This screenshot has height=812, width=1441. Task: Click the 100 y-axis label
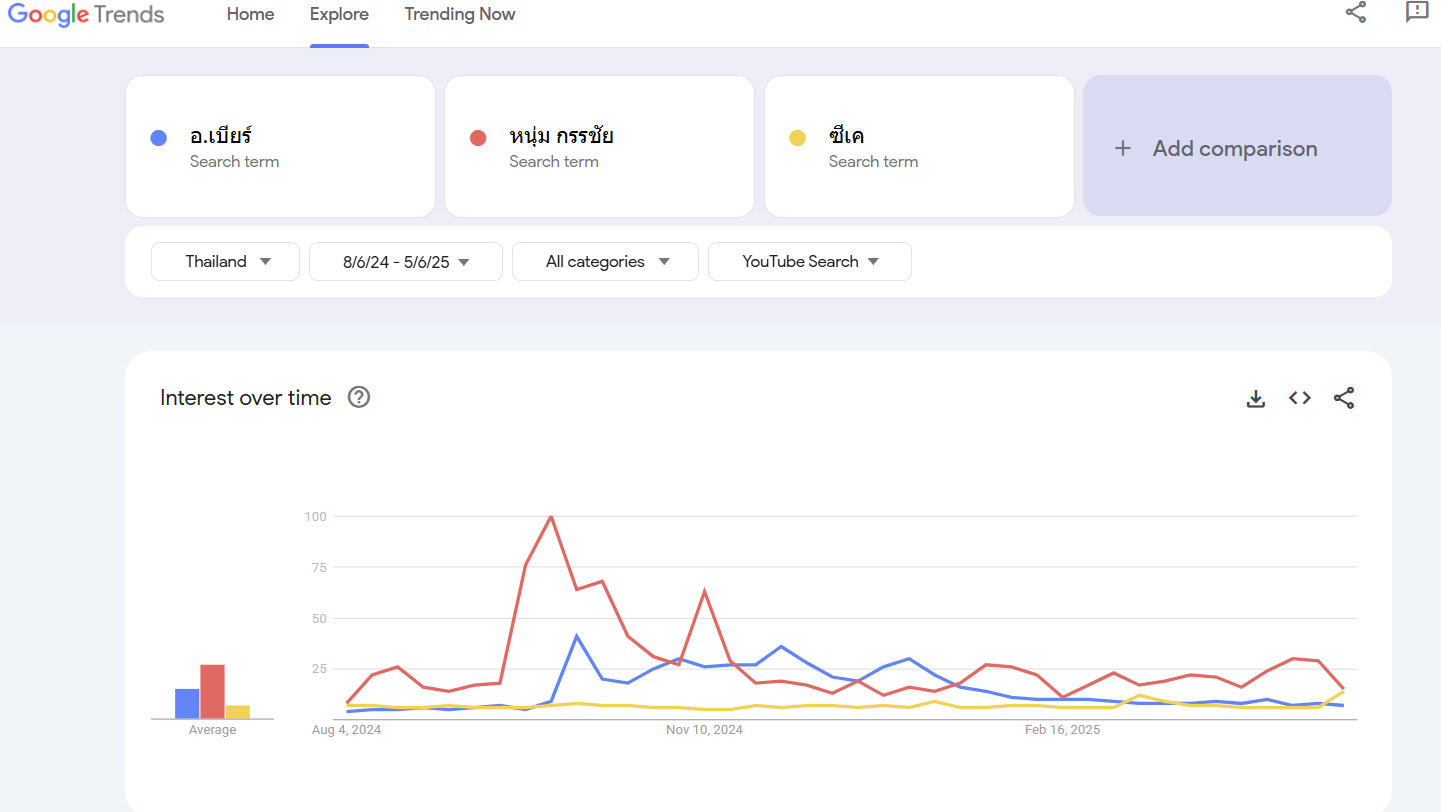click(316, 516)
